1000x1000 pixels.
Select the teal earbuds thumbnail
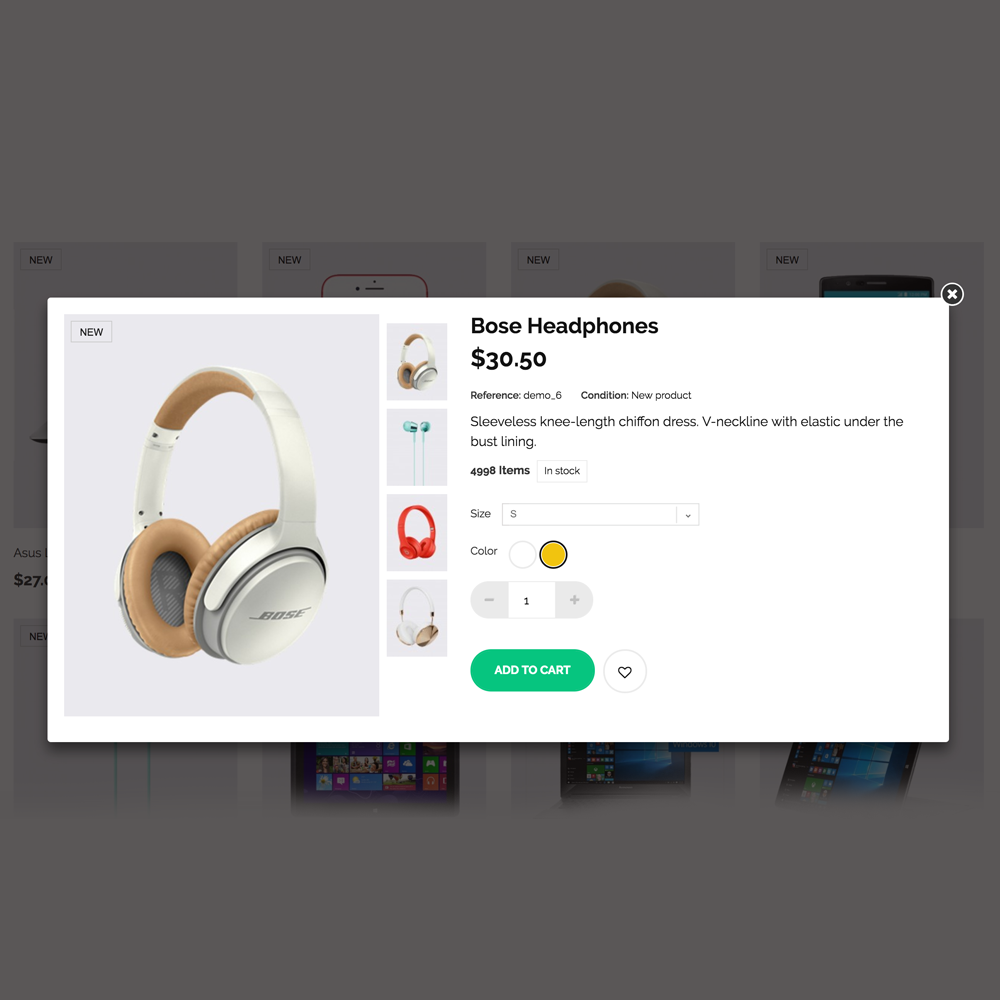coord(416,447)
